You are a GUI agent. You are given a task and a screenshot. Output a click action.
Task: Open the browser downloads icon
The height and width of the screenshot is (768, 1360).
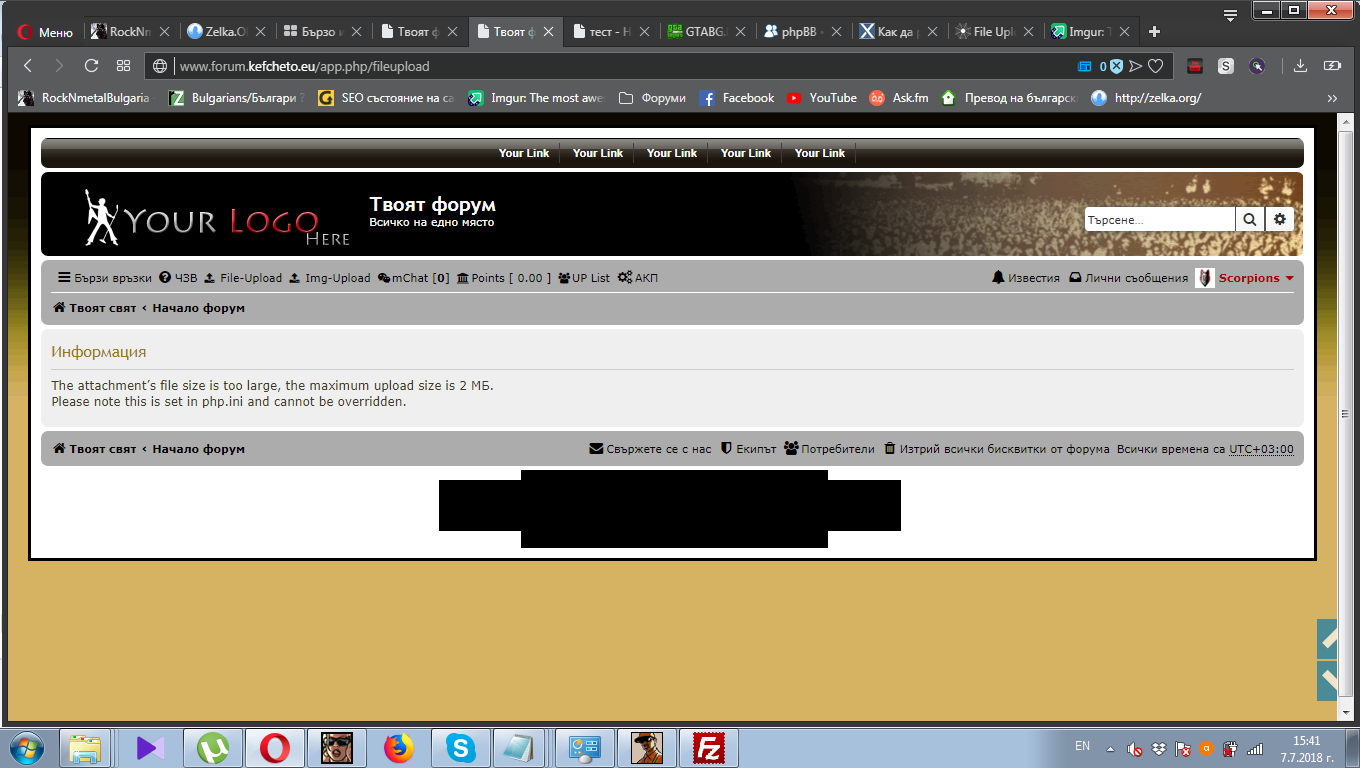pyautogui.click(x=1300, y=66)
